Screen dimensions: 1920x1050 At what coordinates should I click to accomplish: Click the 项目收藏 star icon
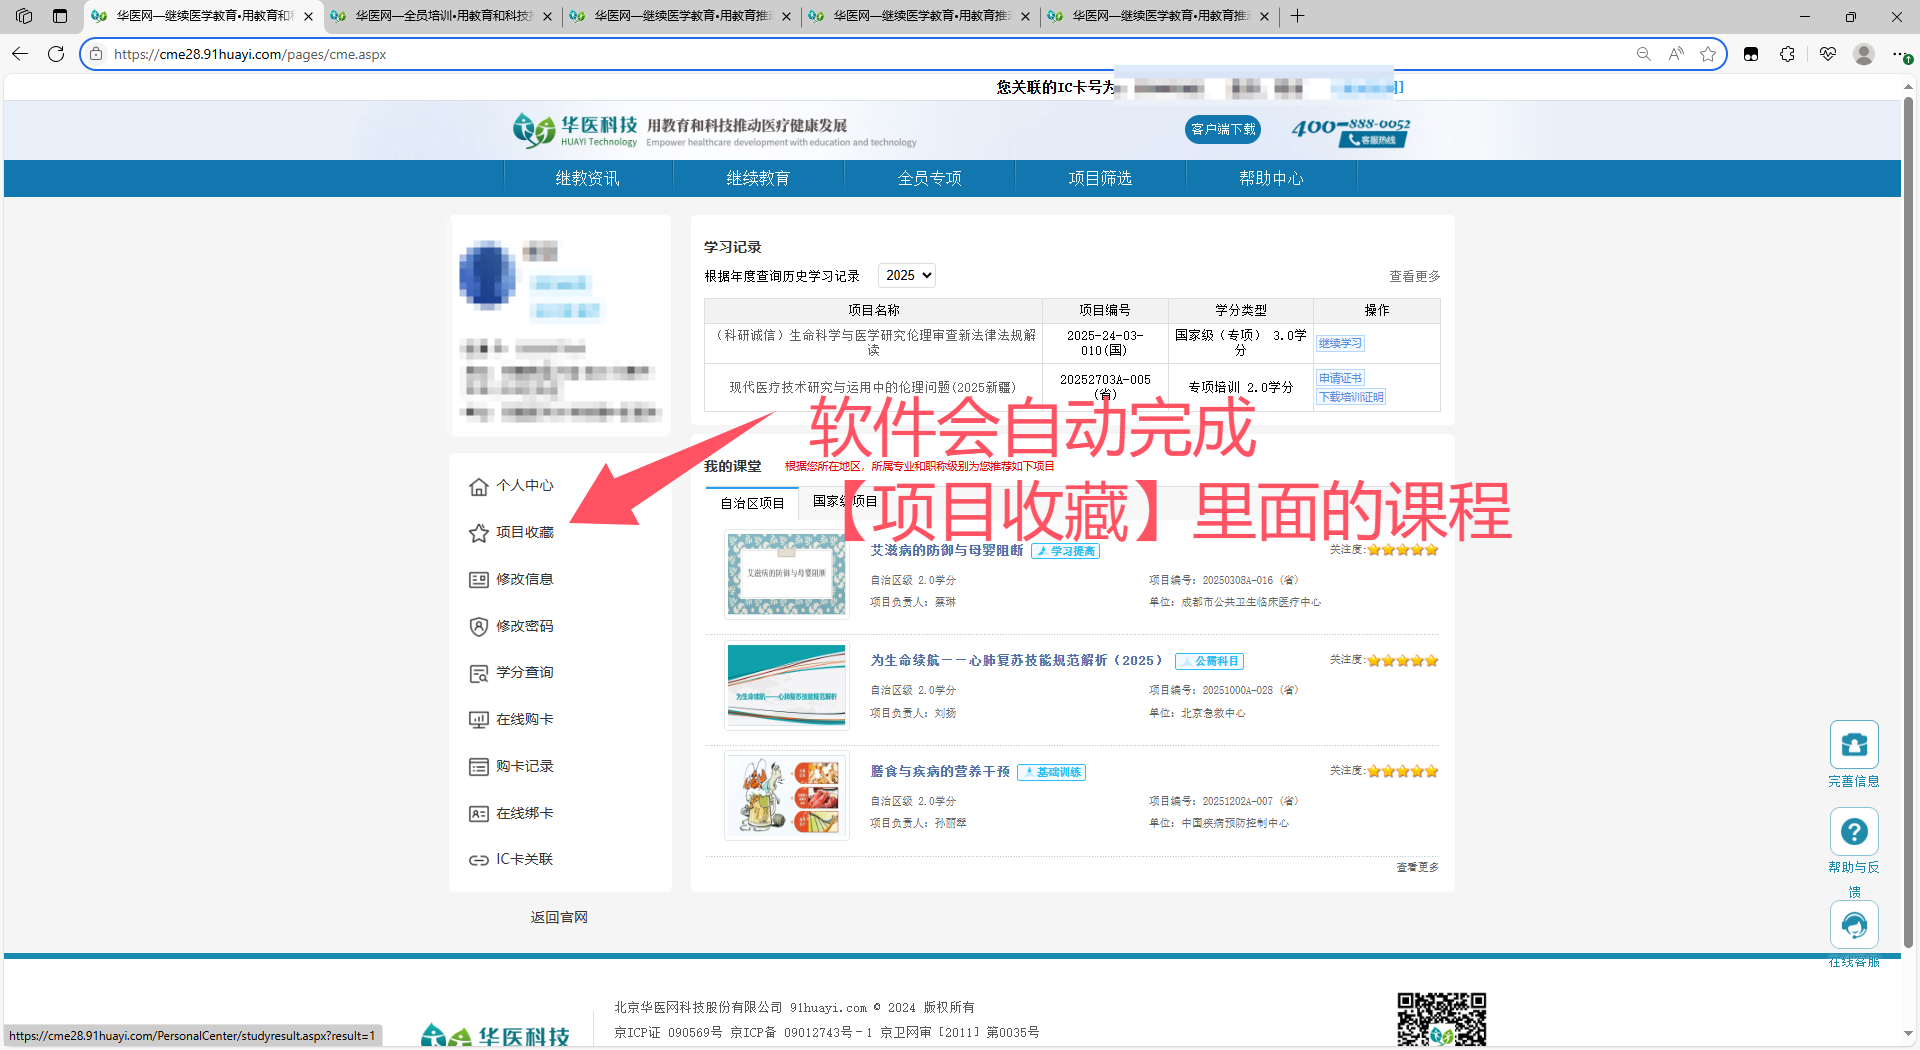[x=479, y=533]
